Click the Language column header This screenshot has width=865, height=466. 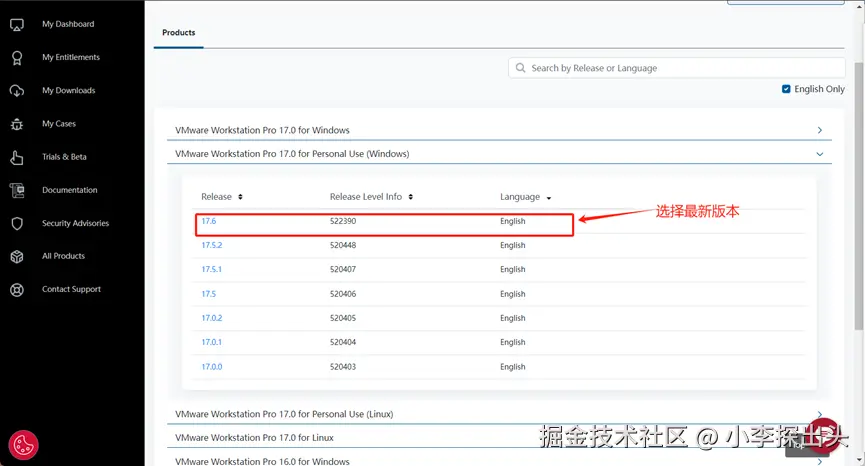click(520, 197)
